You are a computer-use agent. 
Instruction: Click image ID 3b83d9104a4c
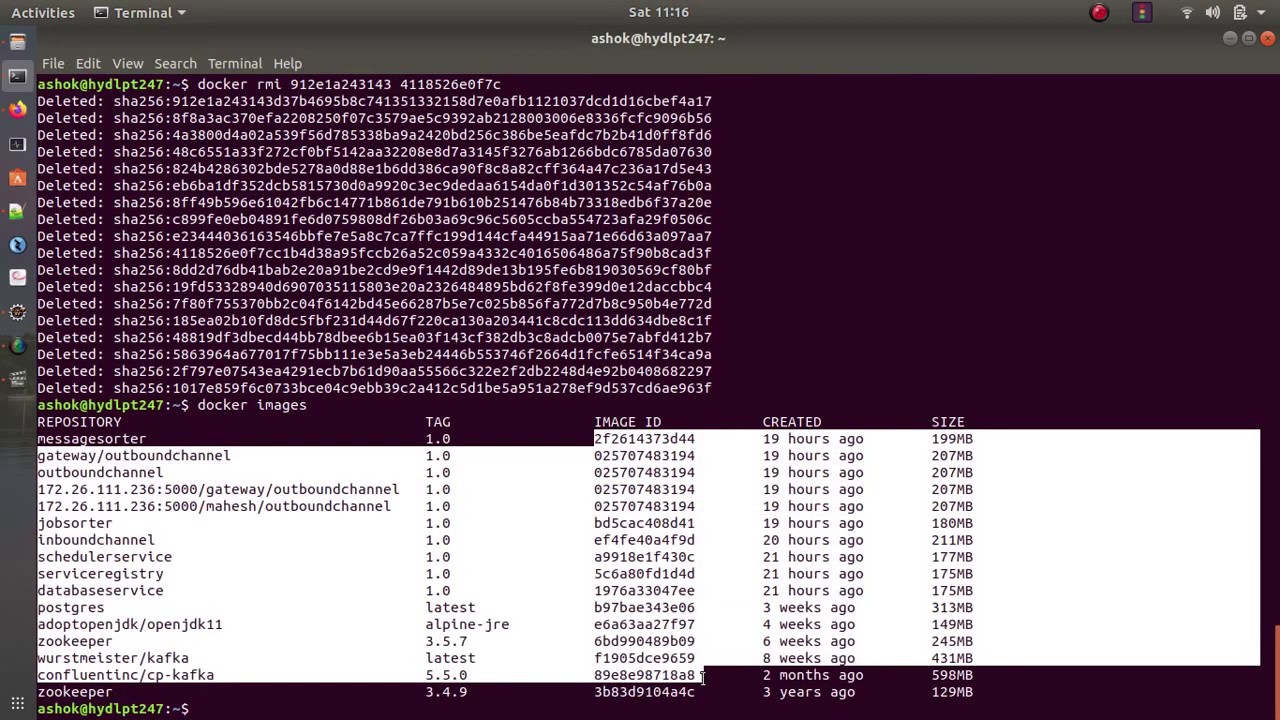pos(644,692)
